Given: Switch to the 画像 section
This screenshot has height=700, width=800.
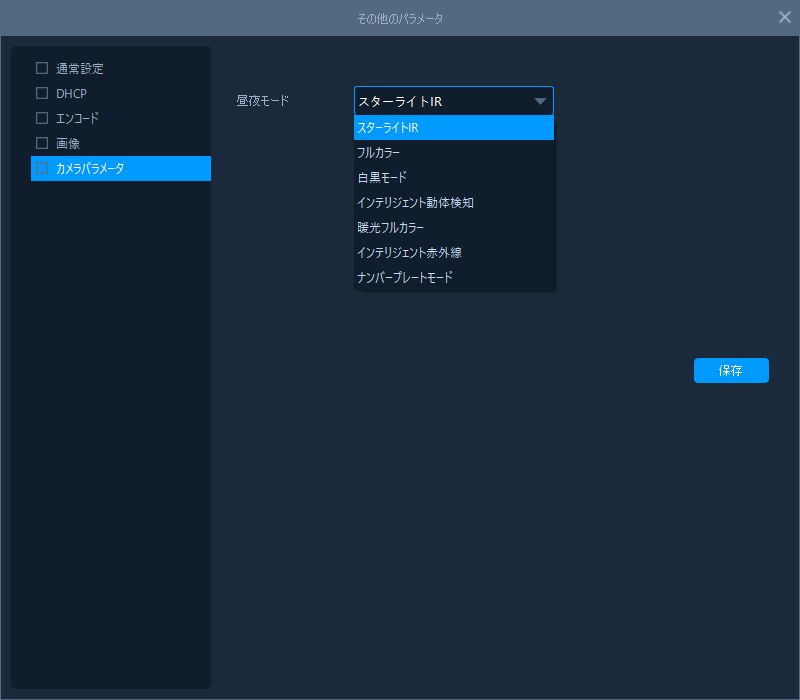Looking at the screenshot, I should 68,144.
